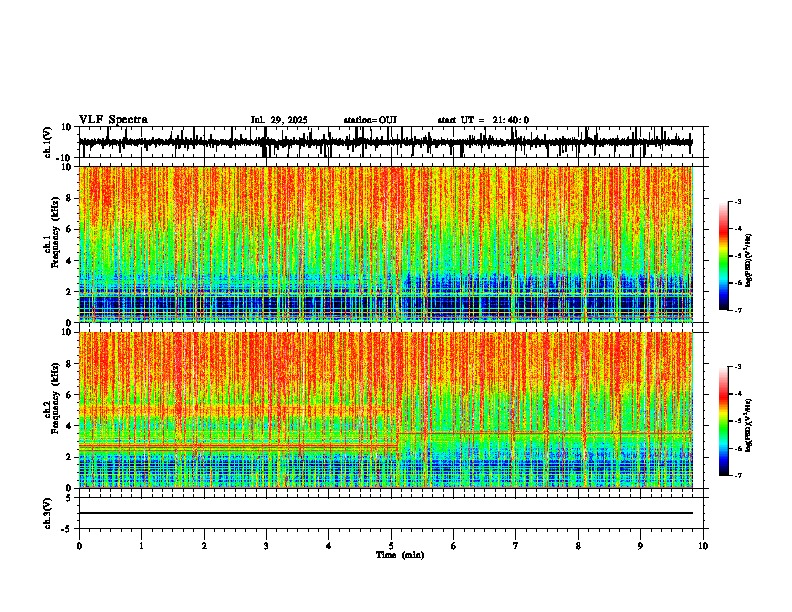Click the "station=OUI" header label
Screen dimensions: 792x612
pyautogui.click(x=370, y=120)
